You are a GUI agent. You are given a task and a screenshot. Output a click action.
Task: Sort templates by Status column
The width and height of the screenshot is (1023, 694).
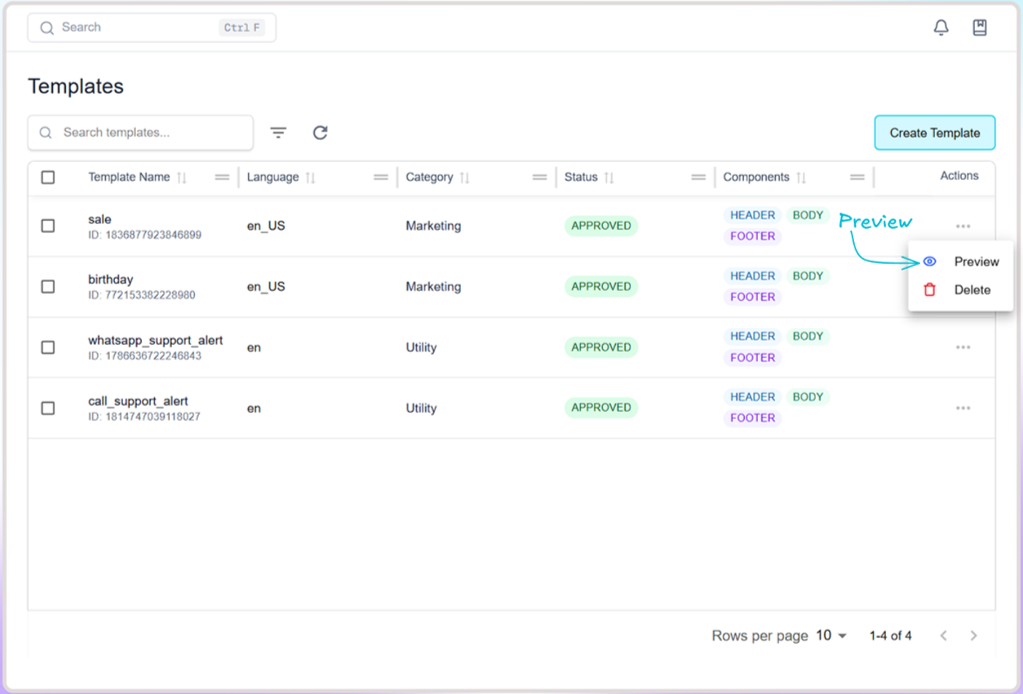click(608, 178)
